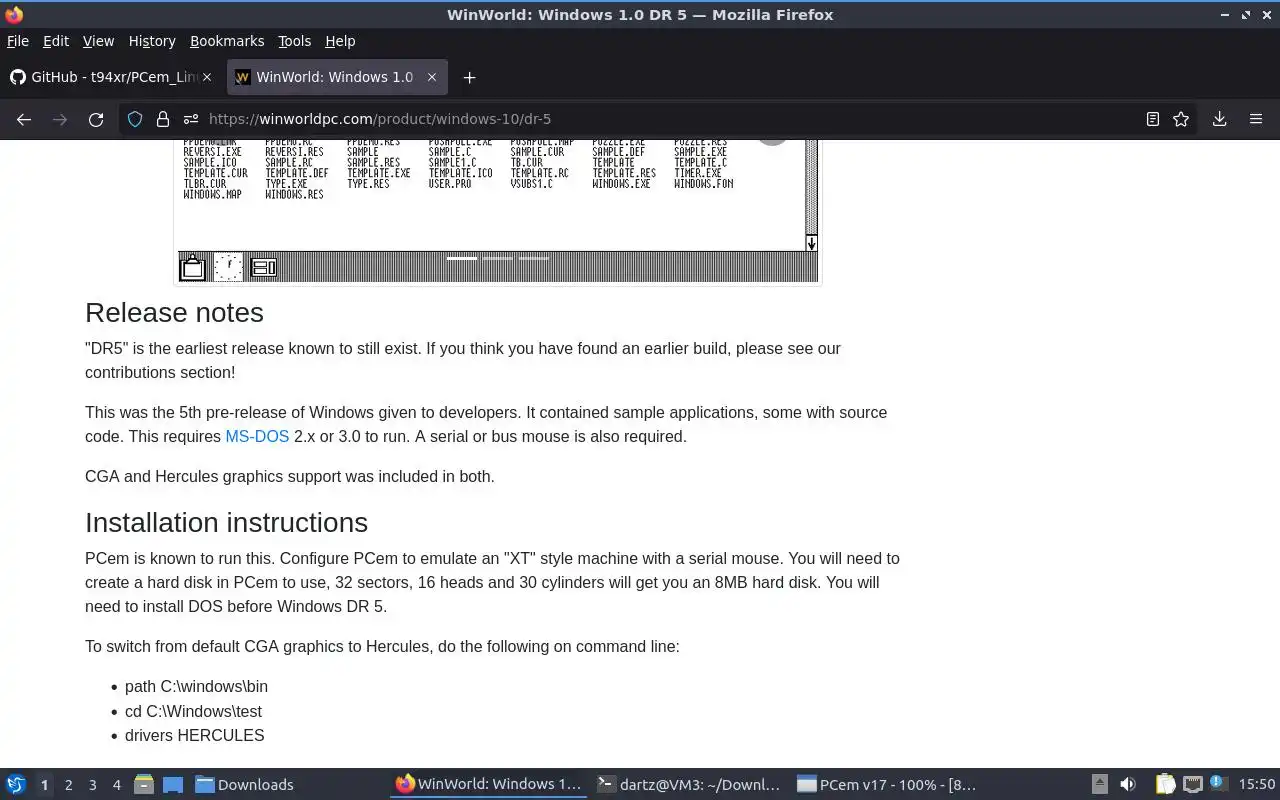Close the WinWorld: Windows 1.0 tab
Screen dimensions: 1280x800
(x=432, y=77)
